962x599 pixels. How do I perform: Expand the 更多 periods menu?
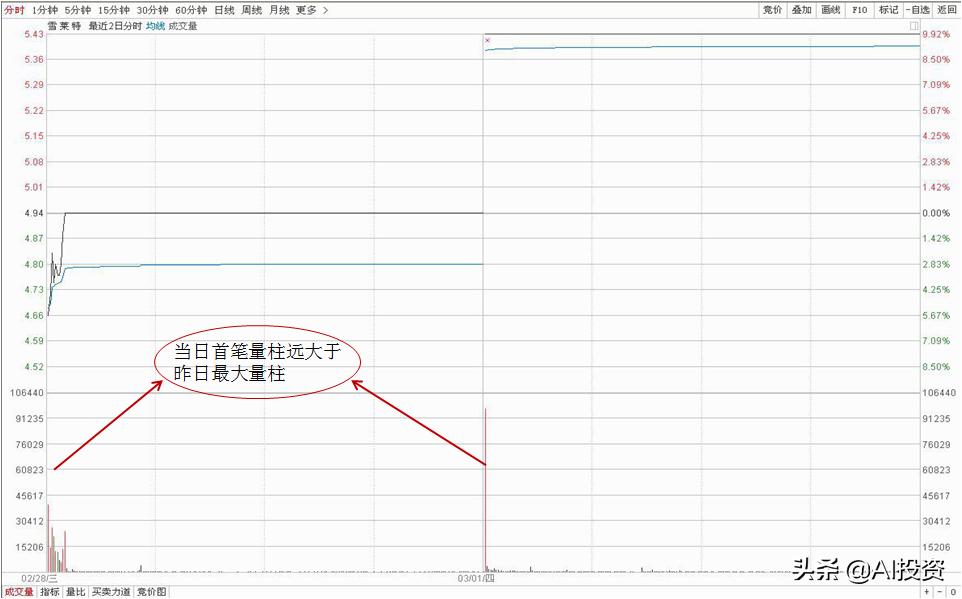point(312,10)
